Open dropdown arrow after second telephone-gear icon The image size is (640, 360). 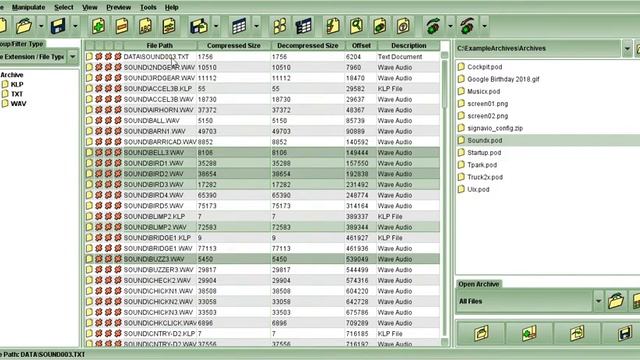click(484, 26)
